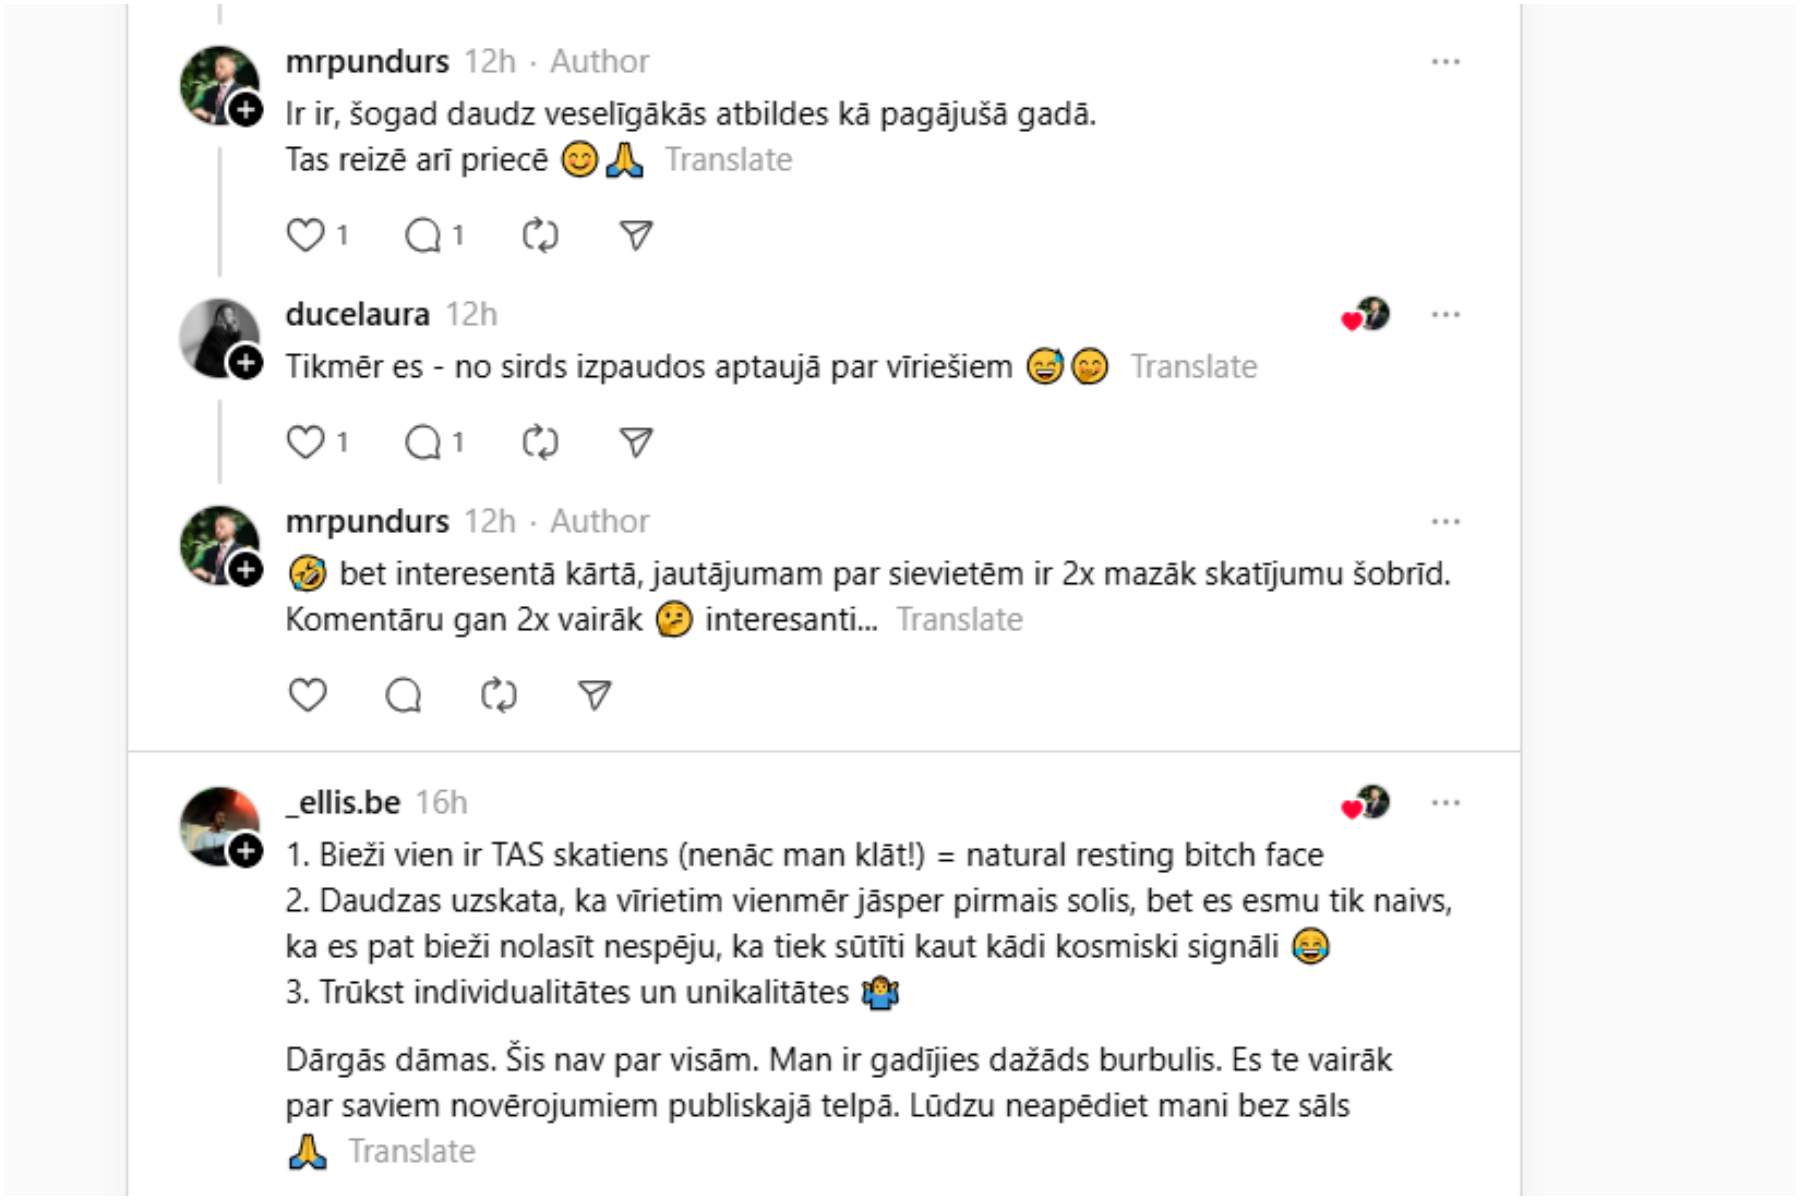Follow ducelaura using plus badge on avatar
1800x1200 pixels.
pyautogui.click(x=246, y=362)
